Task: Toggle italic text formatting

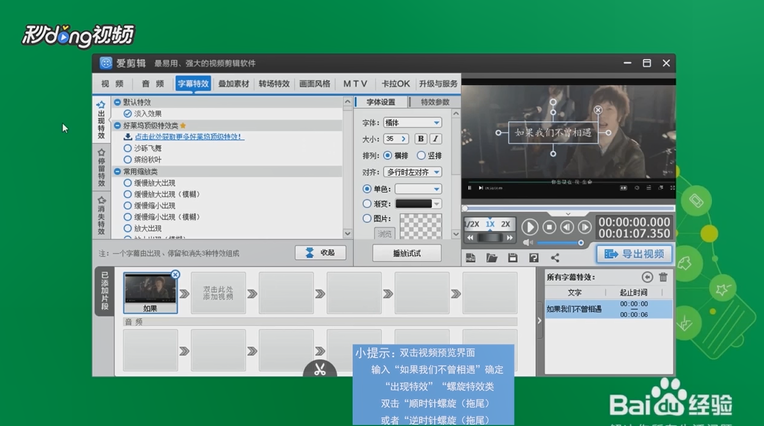Action: click(436, 139)
